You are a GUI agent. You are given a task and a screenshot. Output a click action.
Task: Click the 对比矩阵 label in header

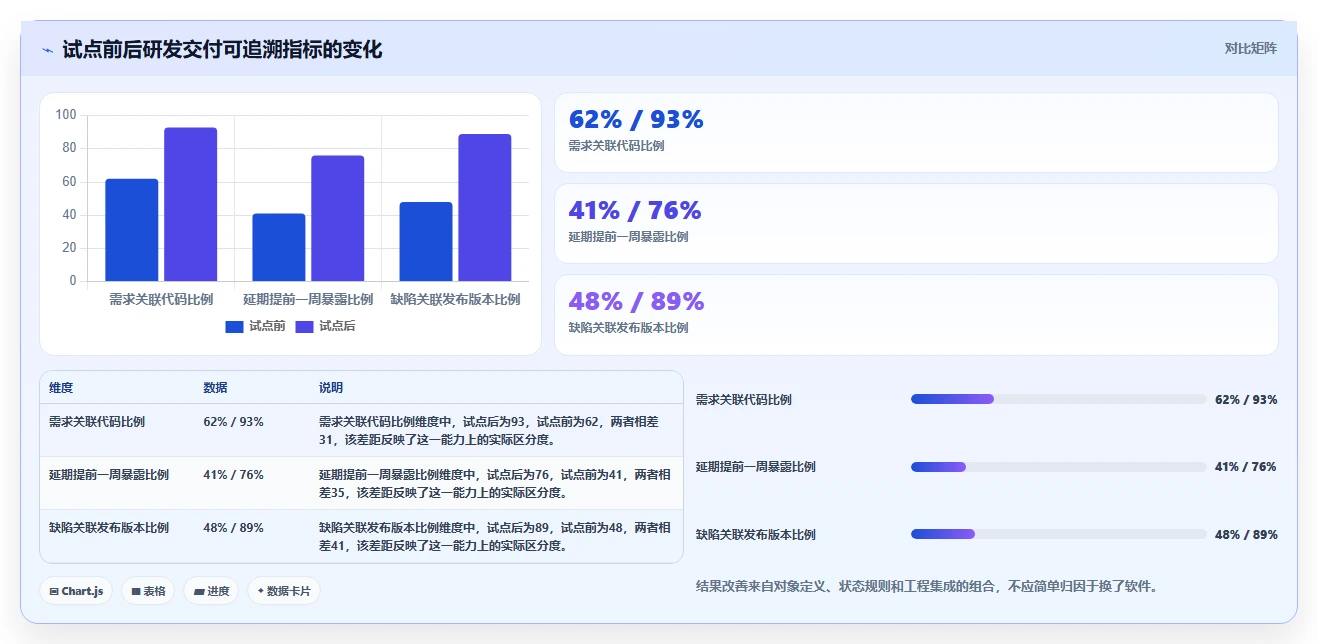(x=1250, y=48)
